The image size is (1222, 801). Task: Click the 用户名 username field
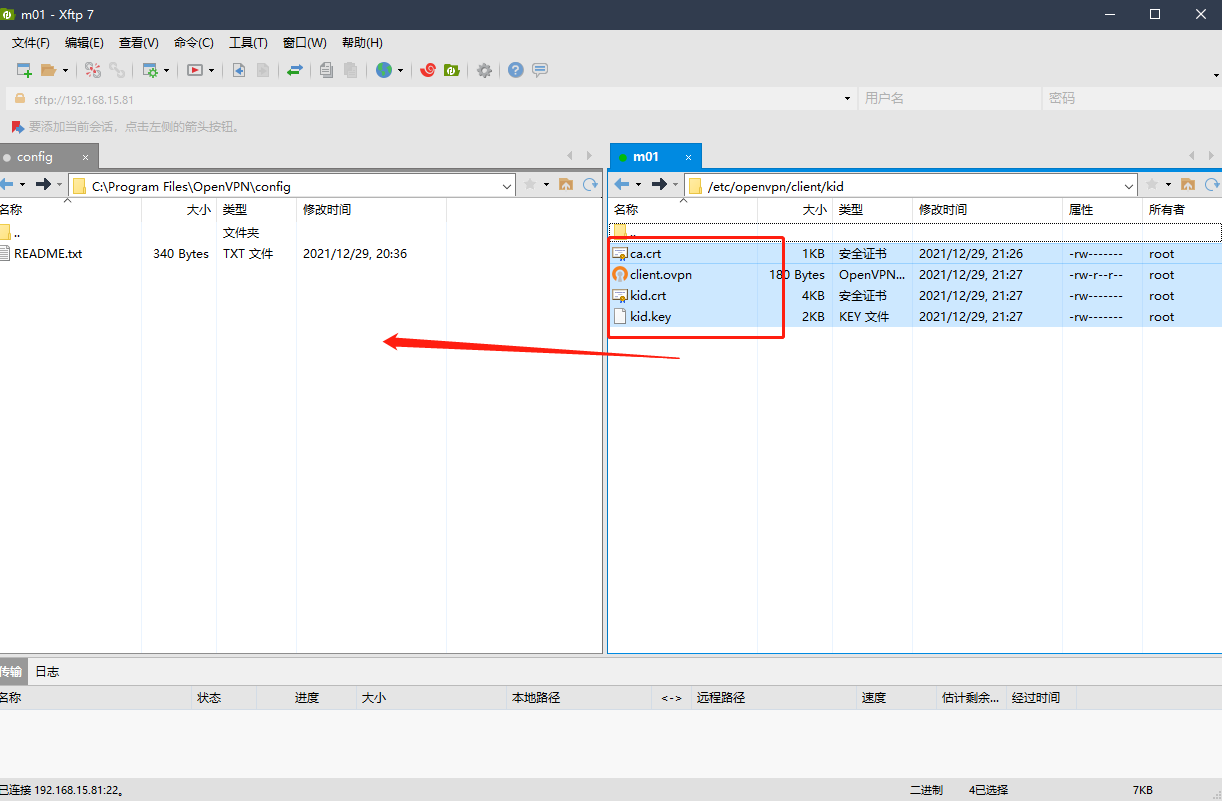pyautogui.click(x=949, y=99)
